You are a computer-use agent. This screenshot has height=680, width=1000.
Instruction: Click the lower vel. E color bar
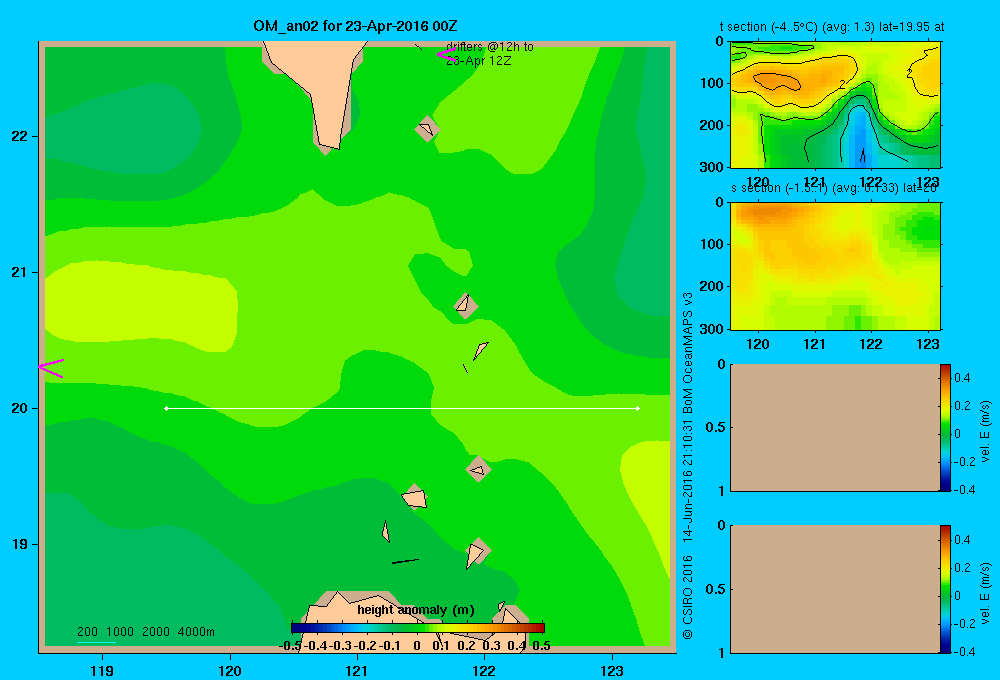point(945,589)
